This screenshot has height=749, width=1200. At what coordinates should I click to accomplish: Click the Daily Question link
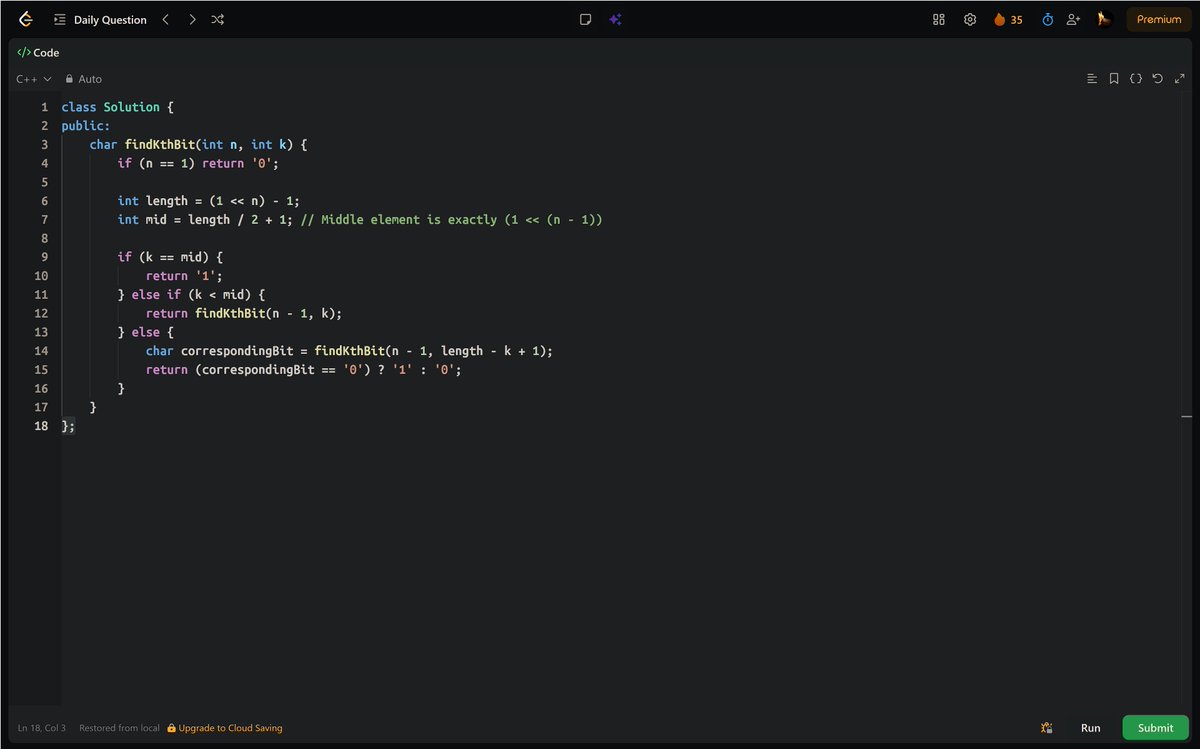click(x=110, y=20)
